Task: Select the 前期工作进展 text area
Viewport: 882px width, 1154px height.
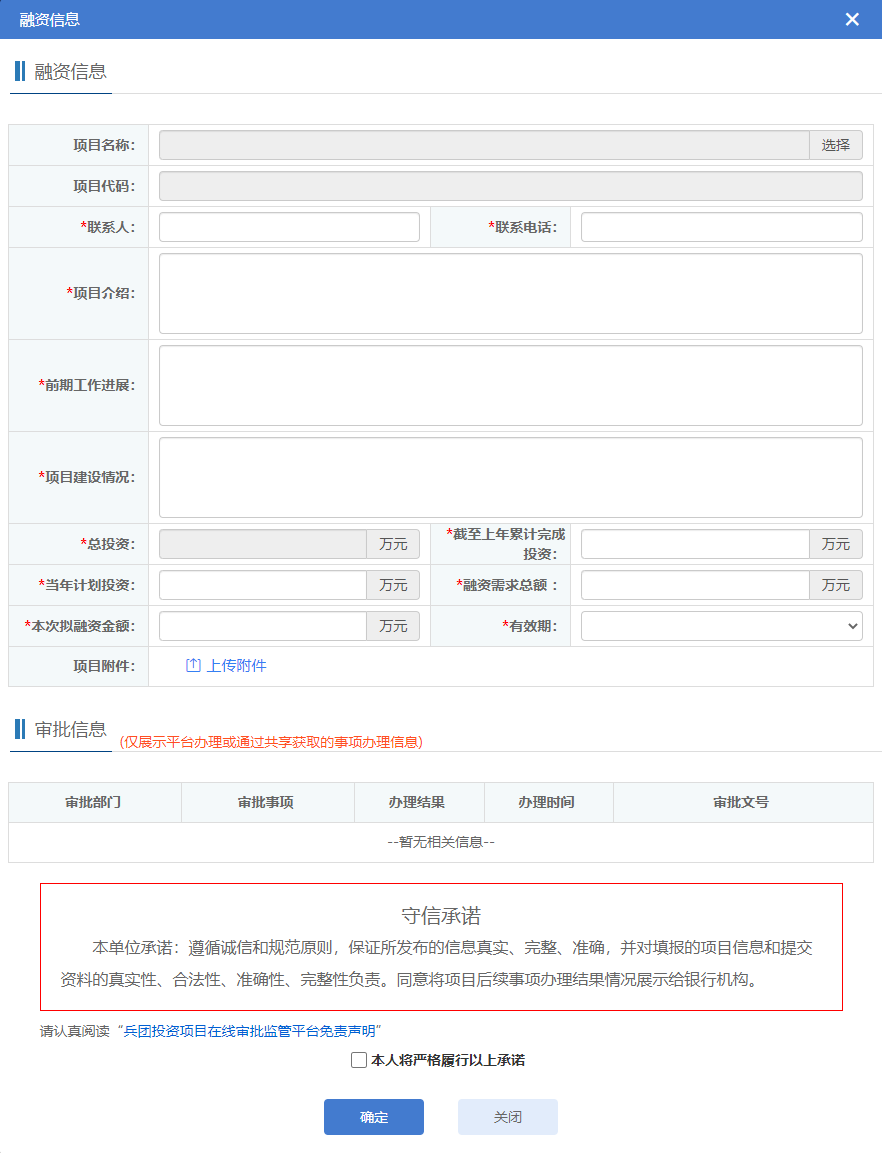Action: (x=510, y=385)
